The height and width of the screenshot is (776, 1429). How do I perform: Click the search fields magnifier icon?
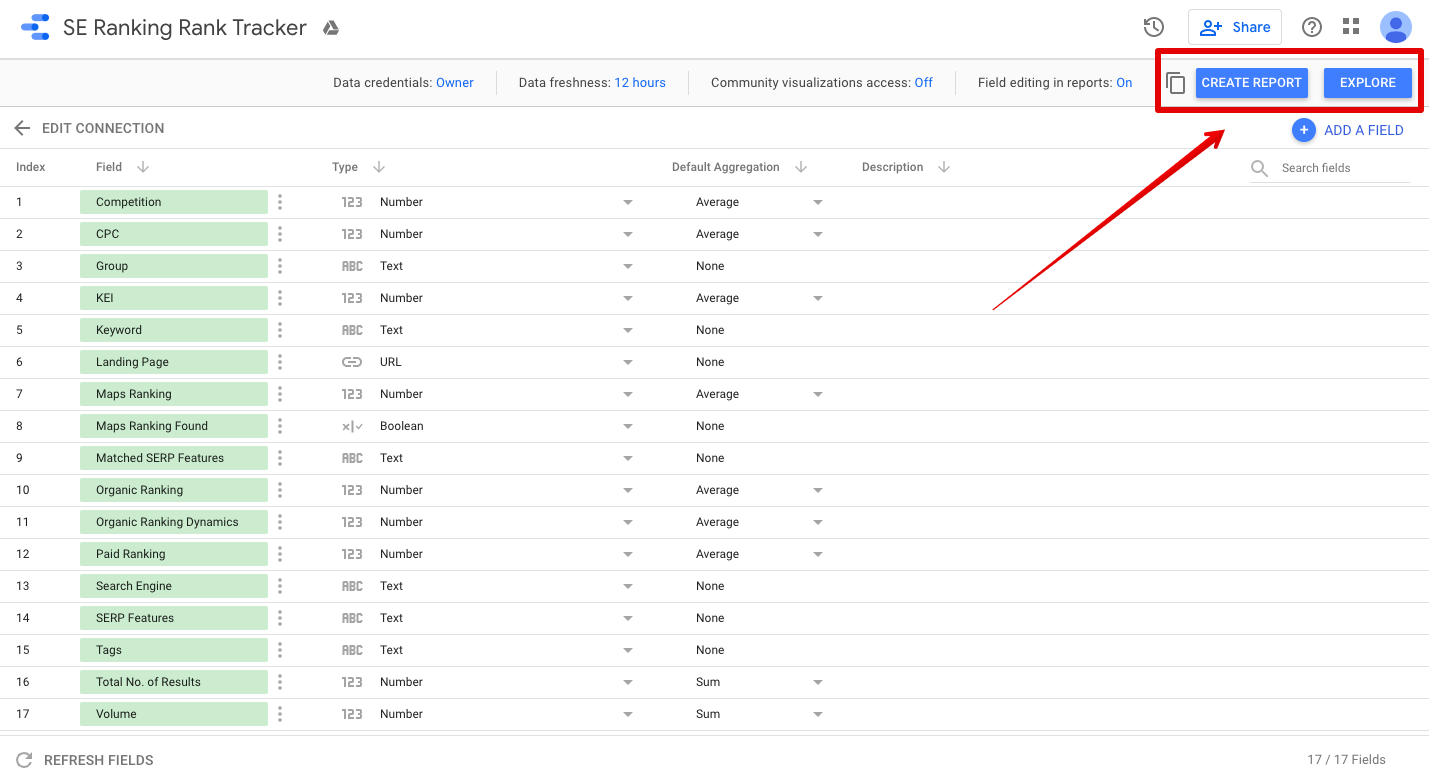tap(1260, 168)
